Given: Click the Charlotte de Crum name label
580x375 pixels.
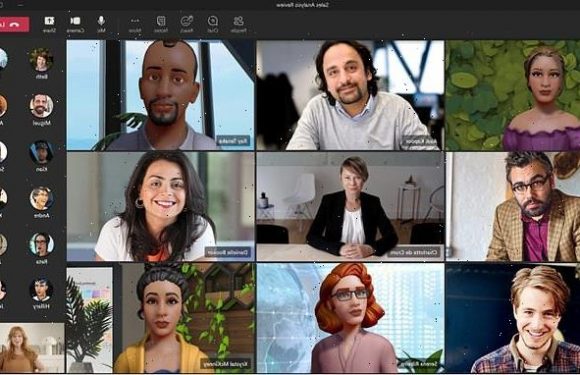Looking at the screenshot, I should 414,253.
